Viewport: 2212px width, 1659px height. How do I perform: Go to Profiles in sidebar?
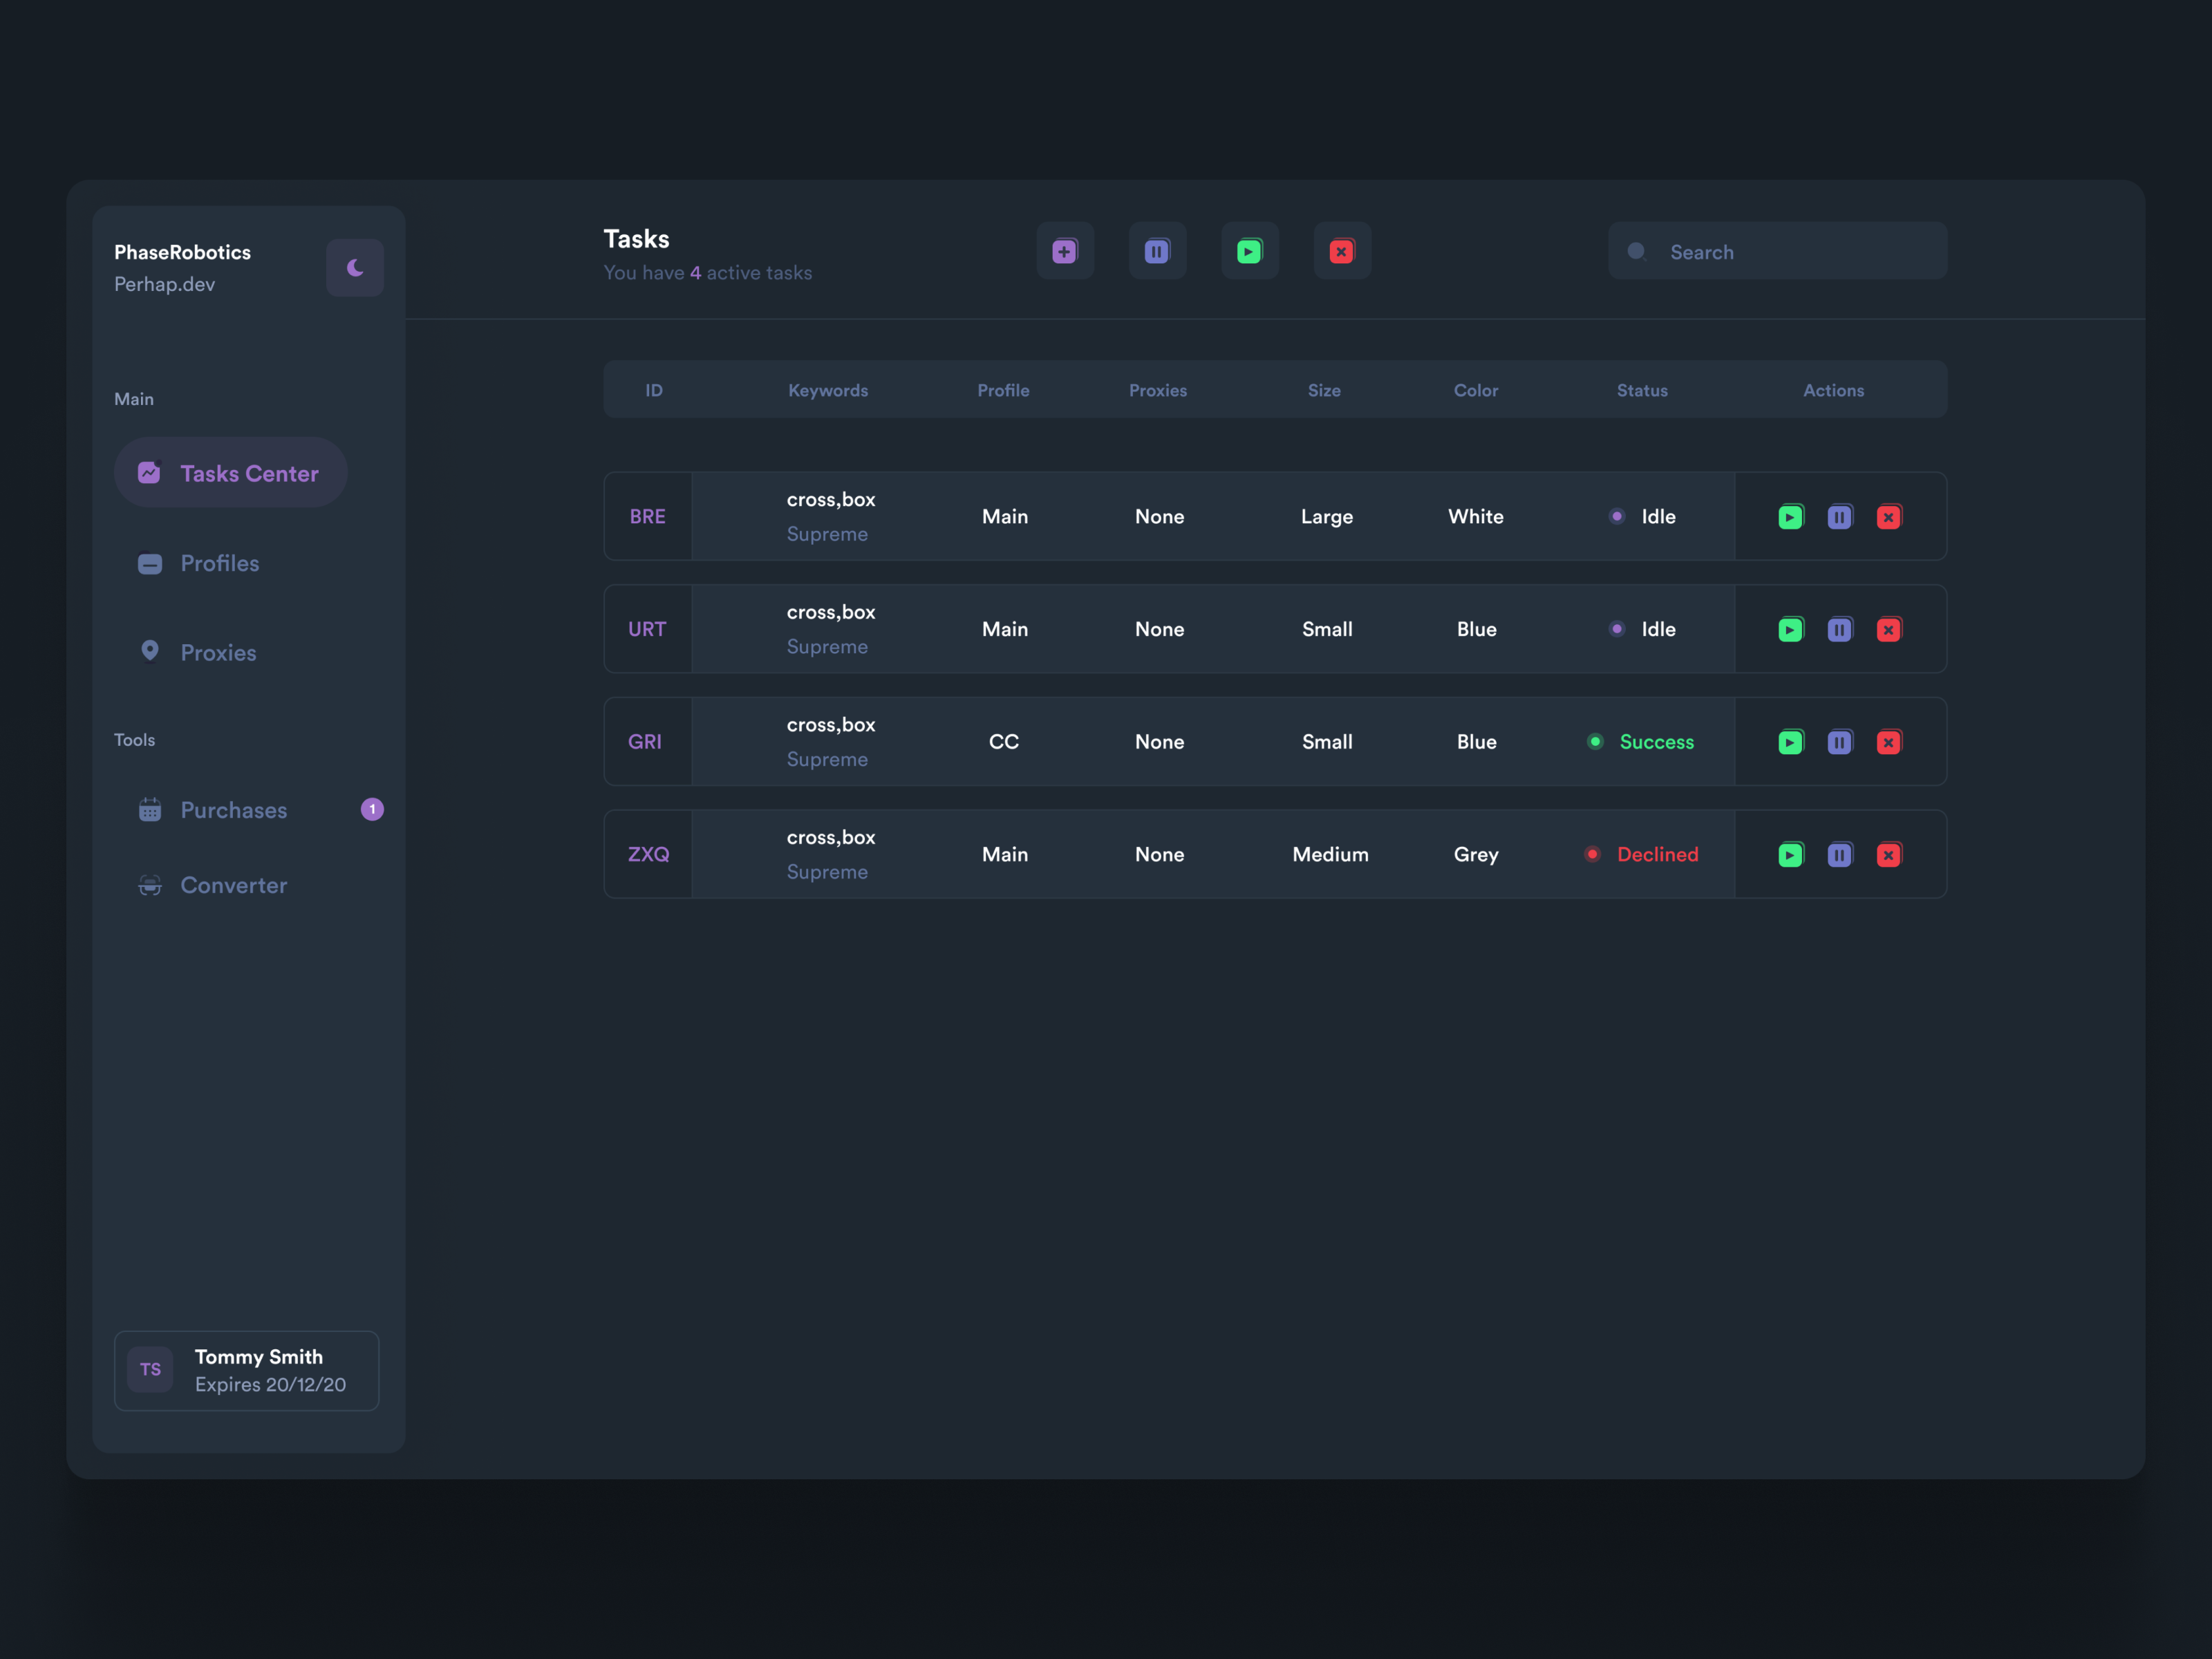click(219, 563)
